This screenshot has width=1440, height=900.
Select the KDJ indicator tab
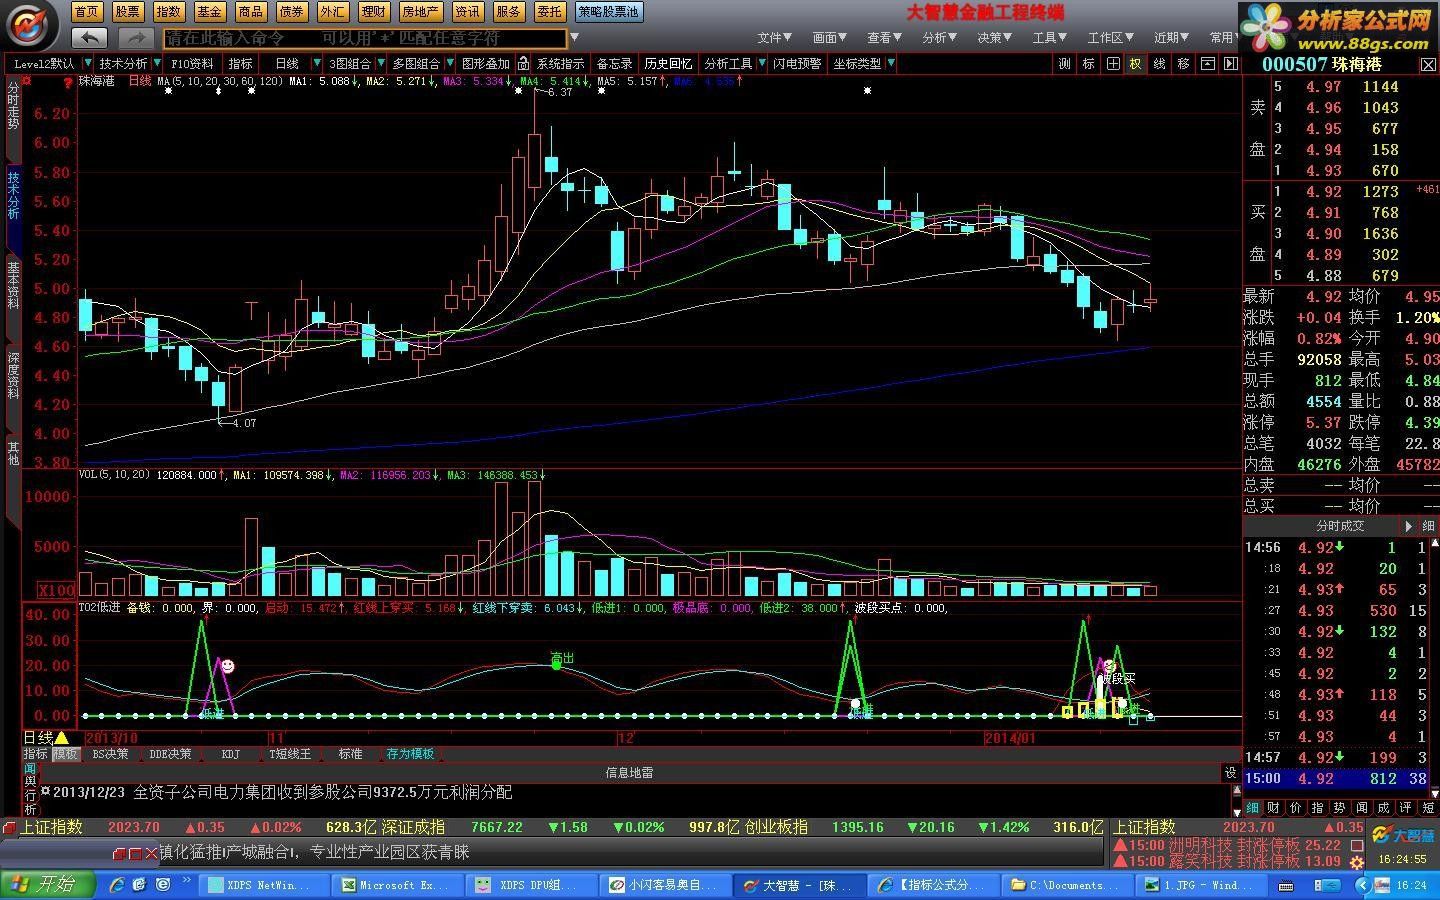(231, 754)
